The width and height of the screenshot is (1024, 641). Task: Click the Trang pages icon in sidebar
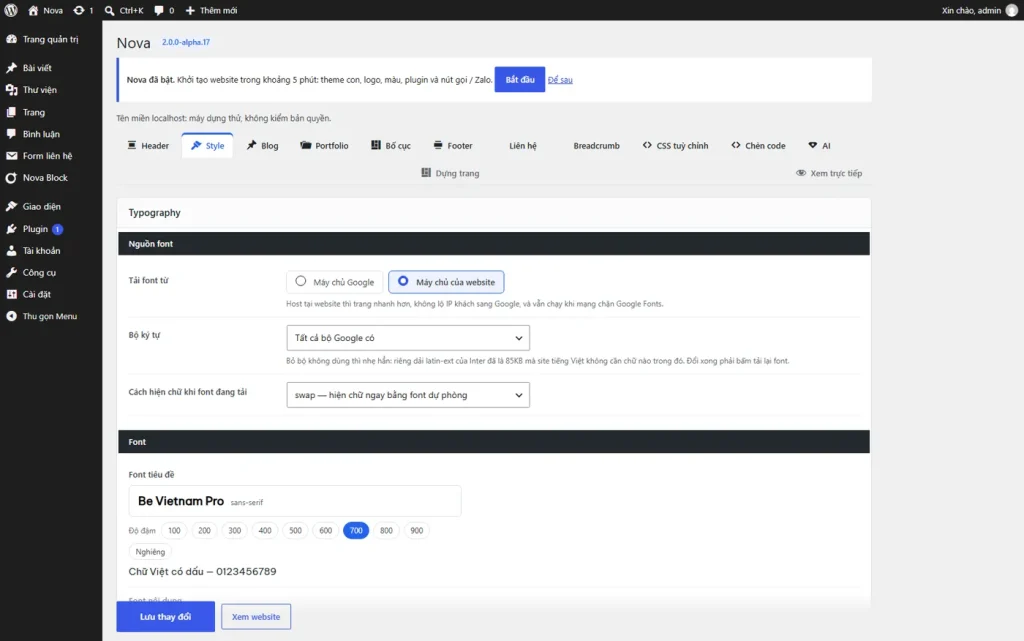click(x=12, y=112)
